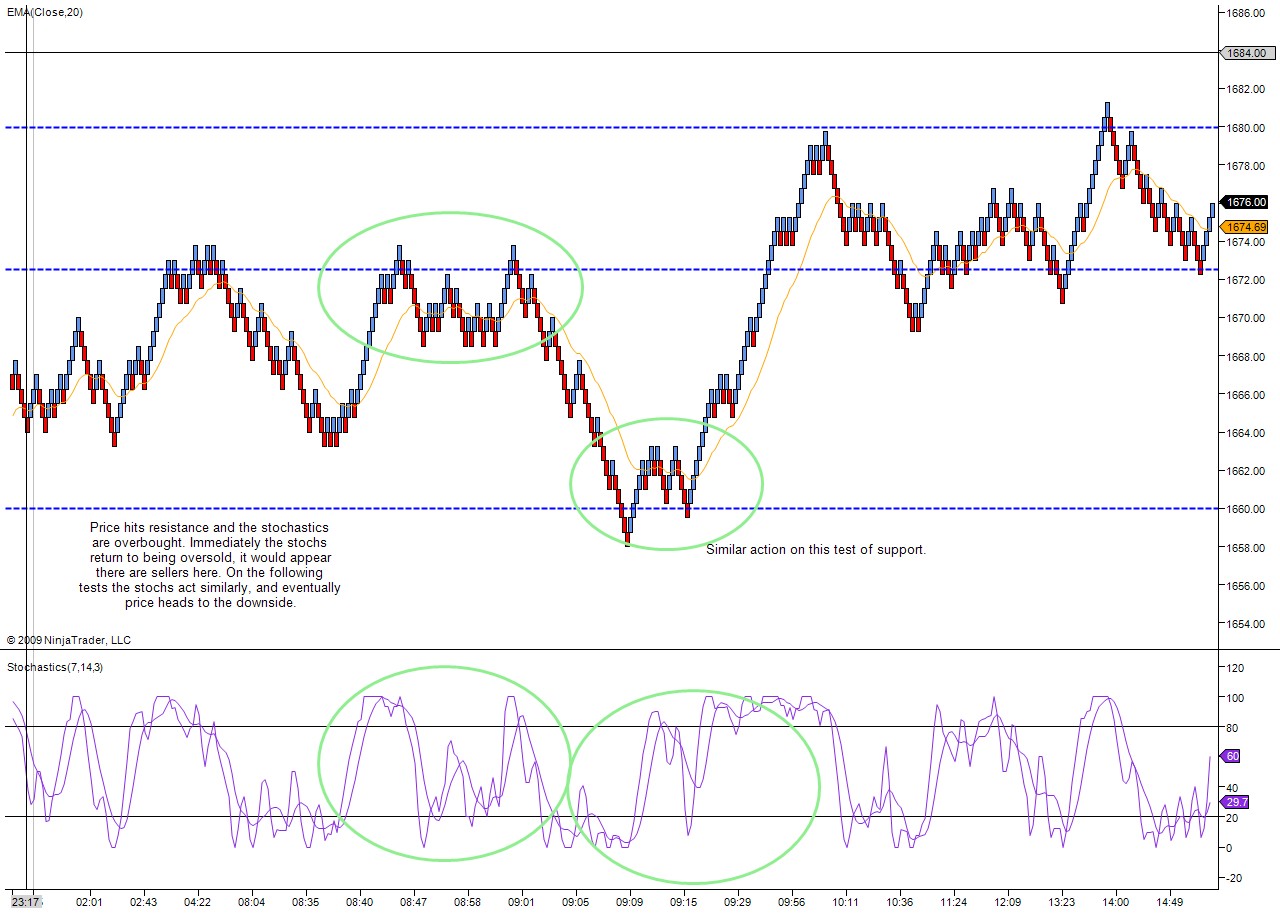This screenshot has height=915, width=1280.
Task: Click the 1668.00 price axis label
Action: click(x=1246, y=357)
